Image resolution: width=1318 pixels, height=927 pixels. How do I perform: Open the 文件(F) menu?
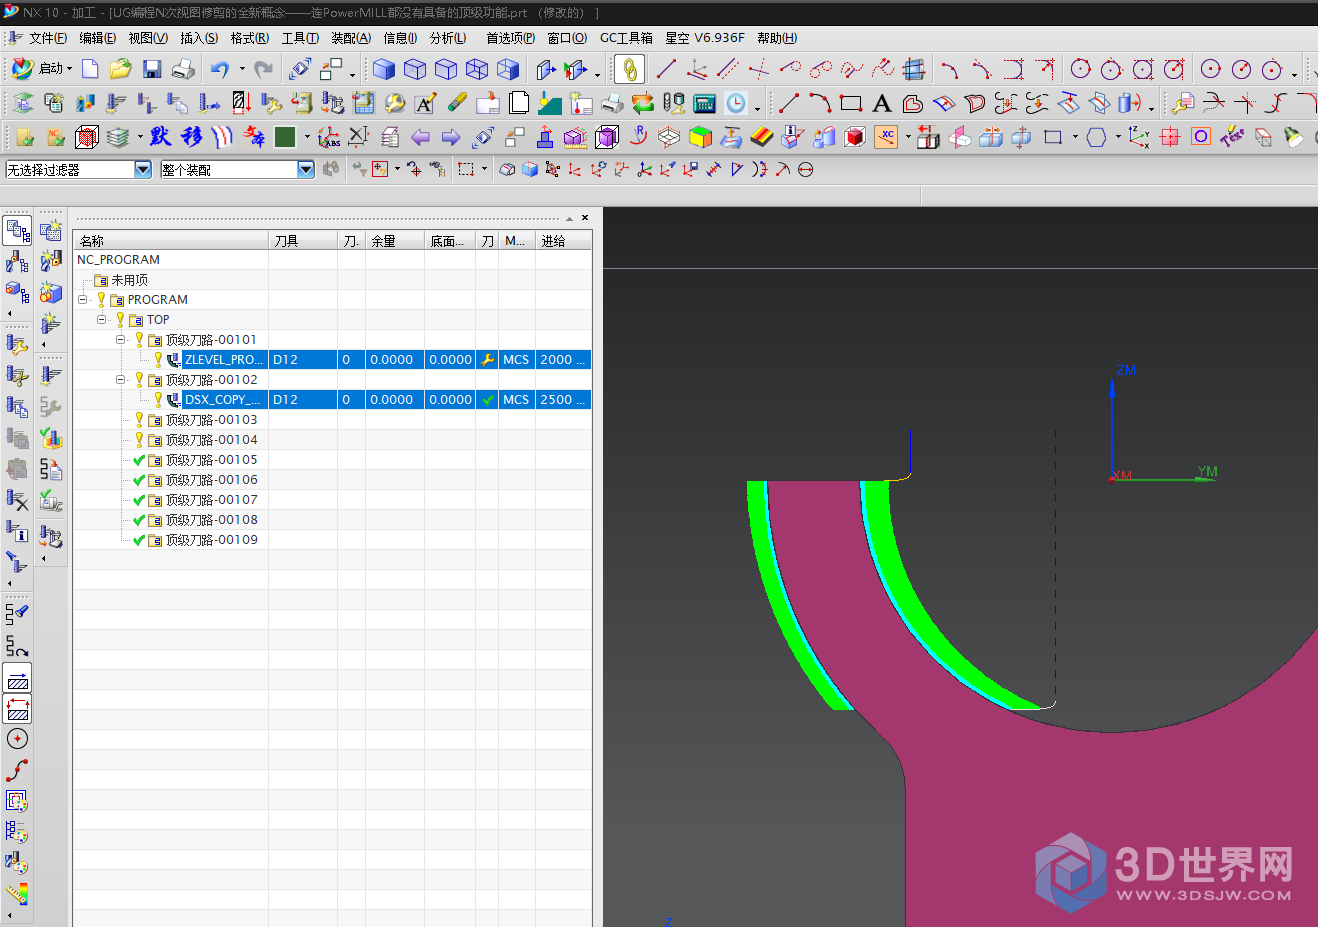(x=48, y=38)
